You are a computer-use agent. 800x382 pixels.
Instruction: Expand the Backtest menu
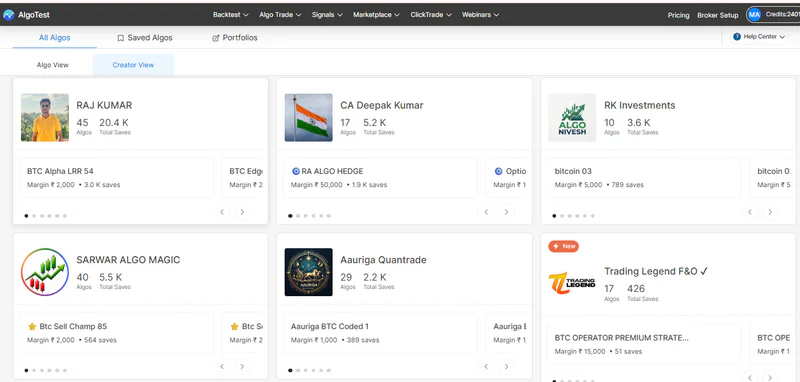[x=231, y=15]
